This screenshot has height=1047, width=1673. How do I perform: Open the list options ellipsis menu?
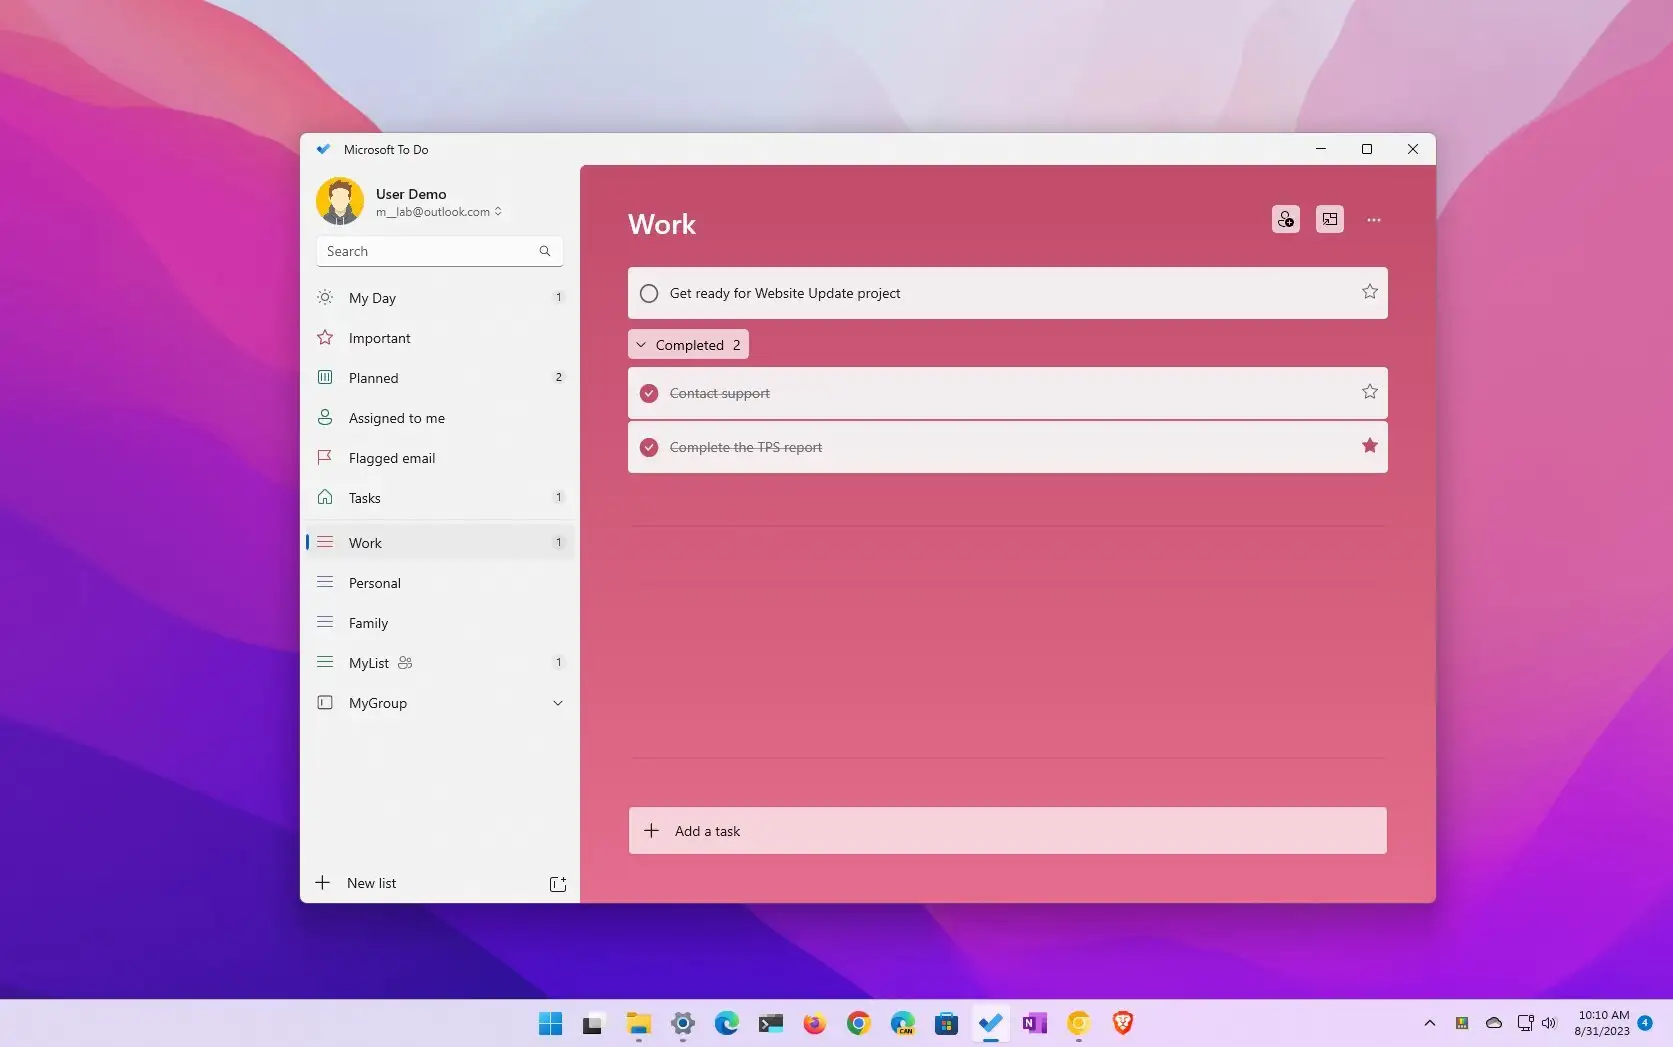coord(1373,220)
